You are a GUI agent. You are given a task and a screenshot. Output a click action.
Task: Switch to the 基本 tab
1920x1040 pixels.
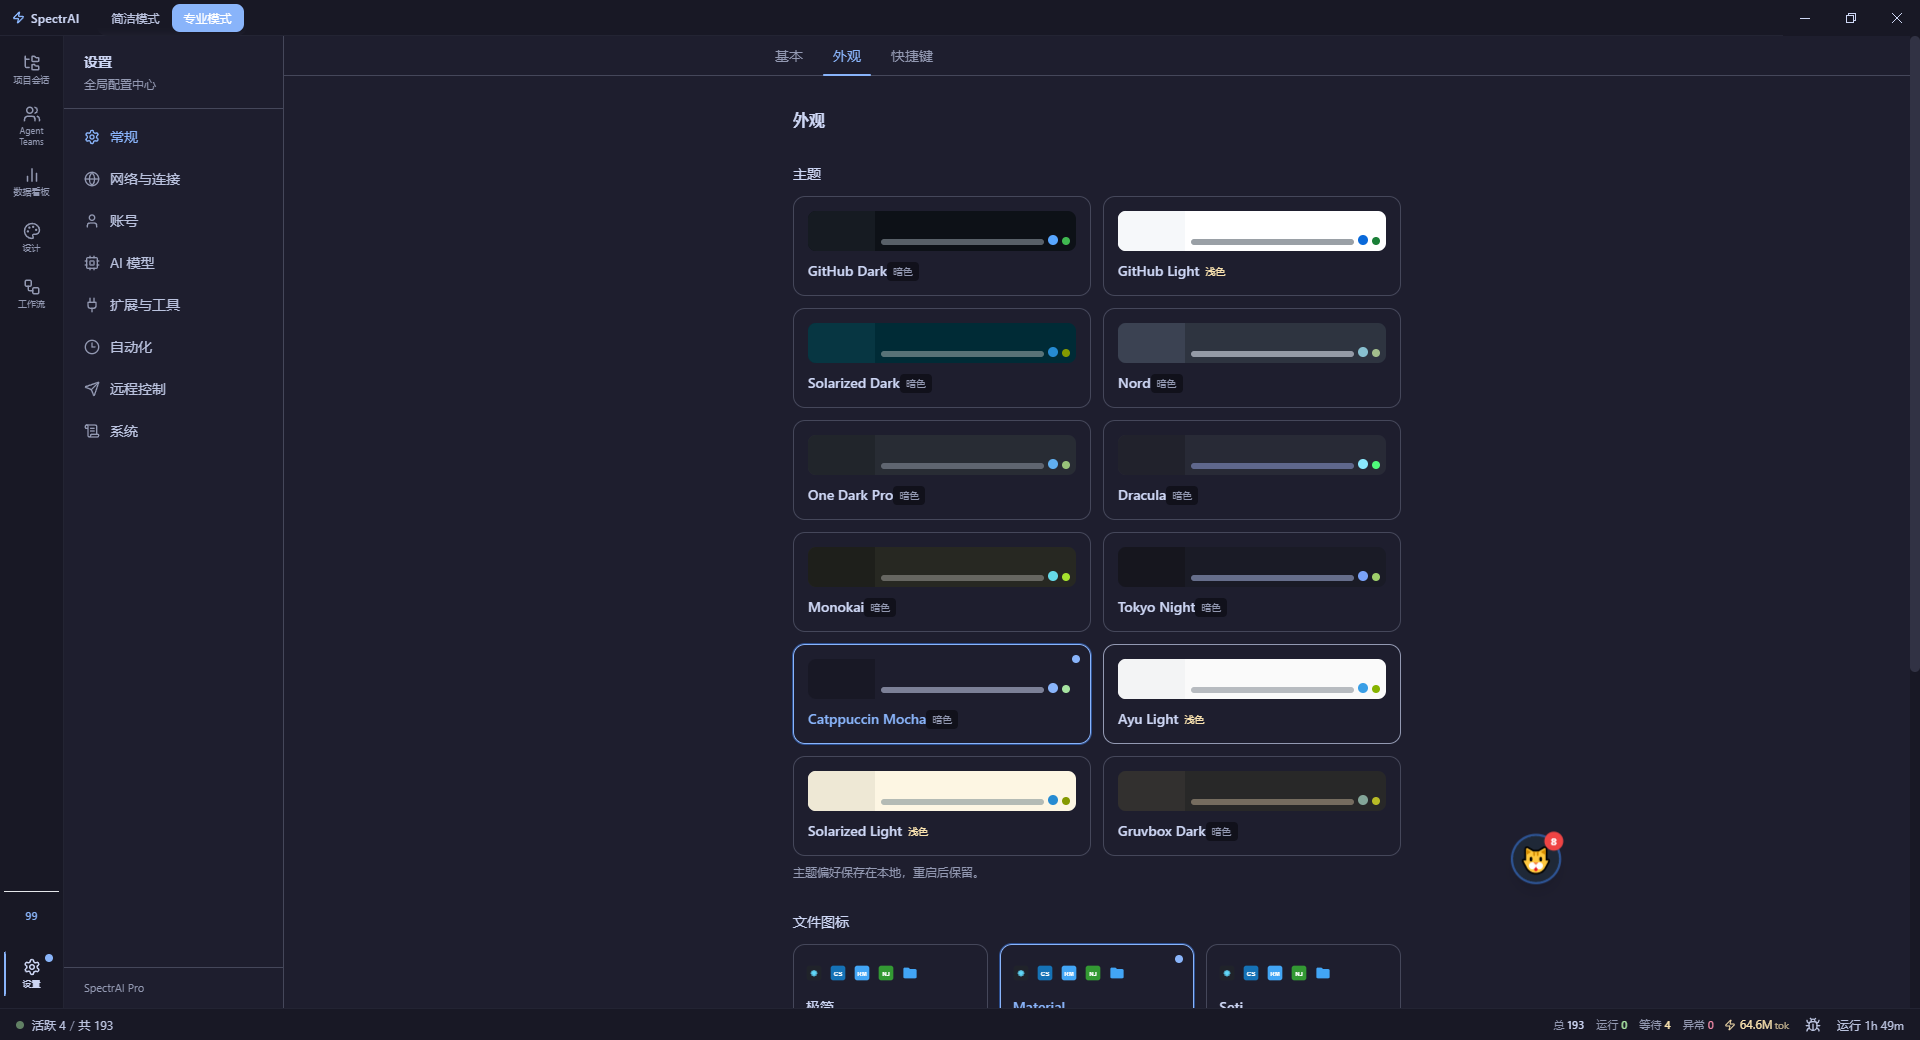pyautogui.click(x=789, y=56)
